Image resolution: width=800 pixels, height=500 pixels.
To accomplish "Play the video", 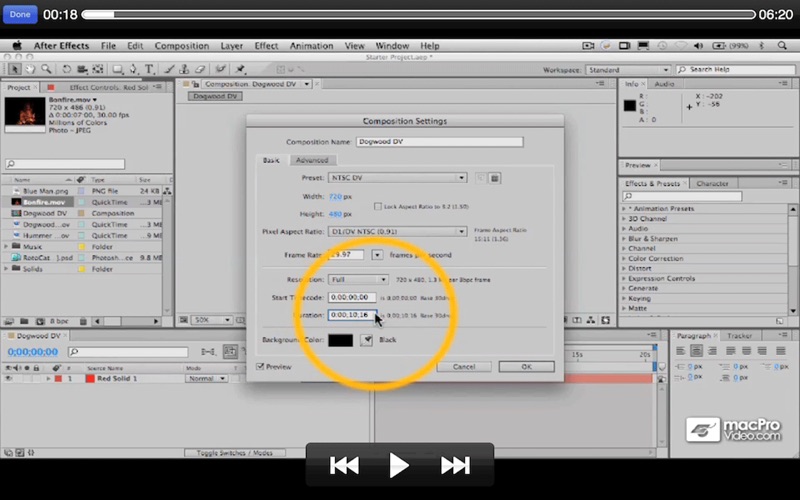I will [398, 465].
